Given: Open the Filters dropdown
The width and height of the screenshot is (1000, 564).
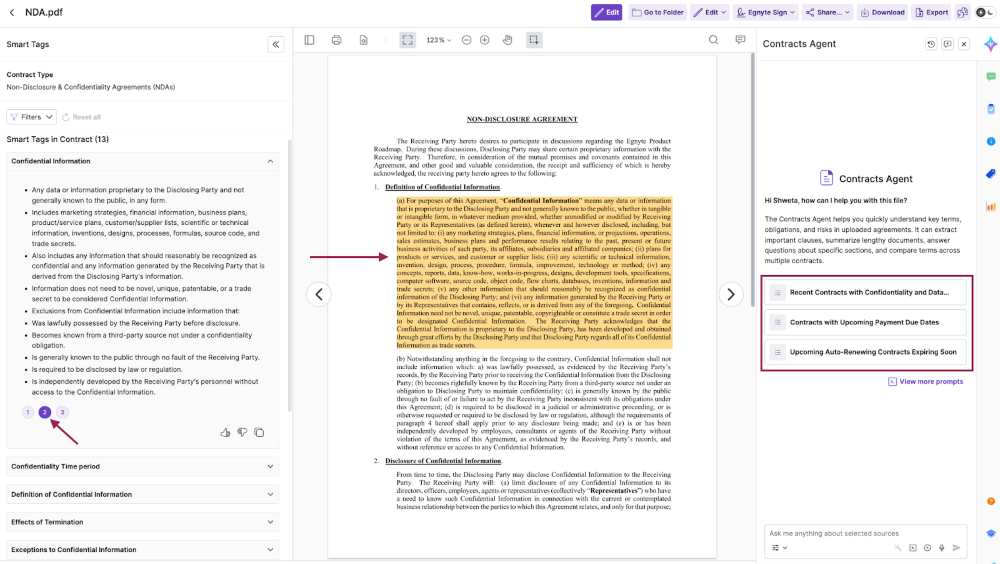Looking at the screenshot, I should [x=31, y=117].
